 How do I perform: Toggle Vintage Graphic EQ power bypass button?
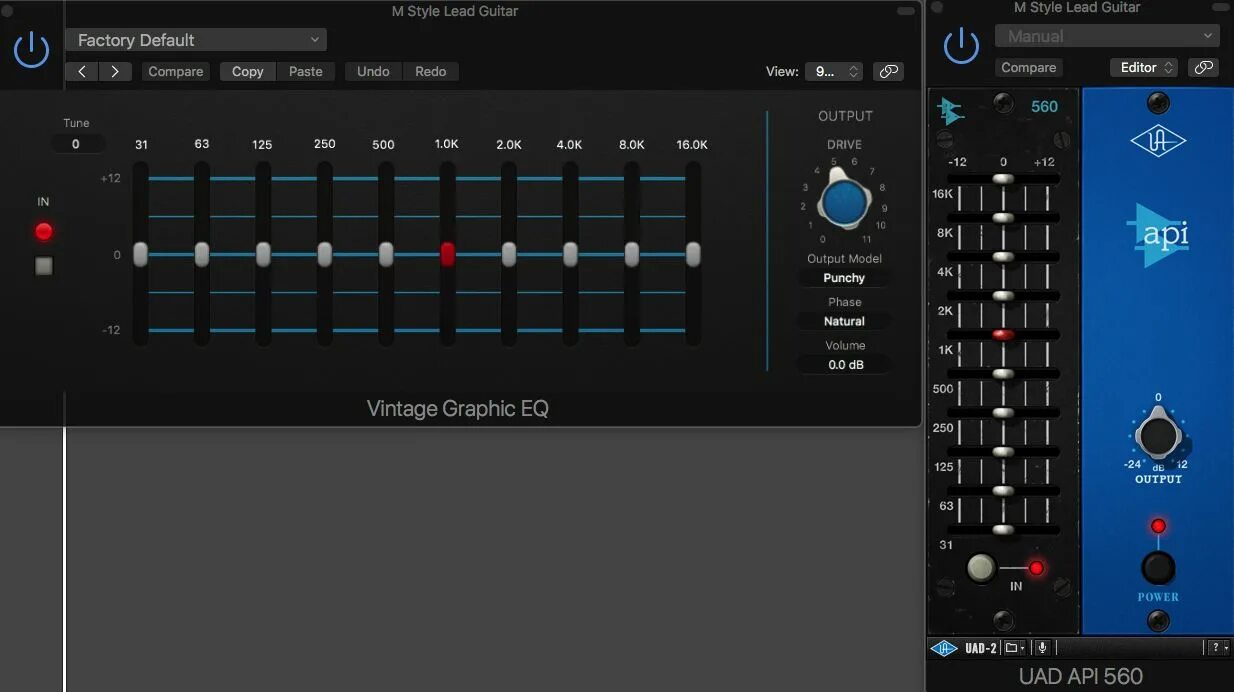pos(32,49)
